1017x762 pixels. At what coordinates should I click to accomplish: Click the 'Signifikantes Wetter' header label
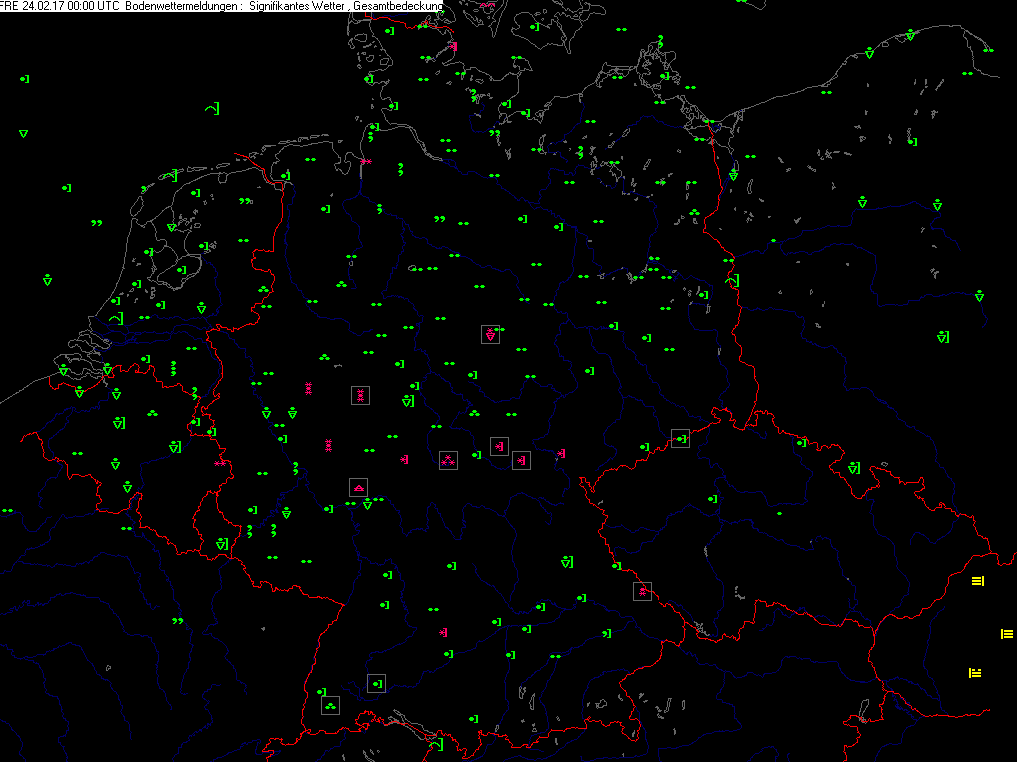[296, 7]
